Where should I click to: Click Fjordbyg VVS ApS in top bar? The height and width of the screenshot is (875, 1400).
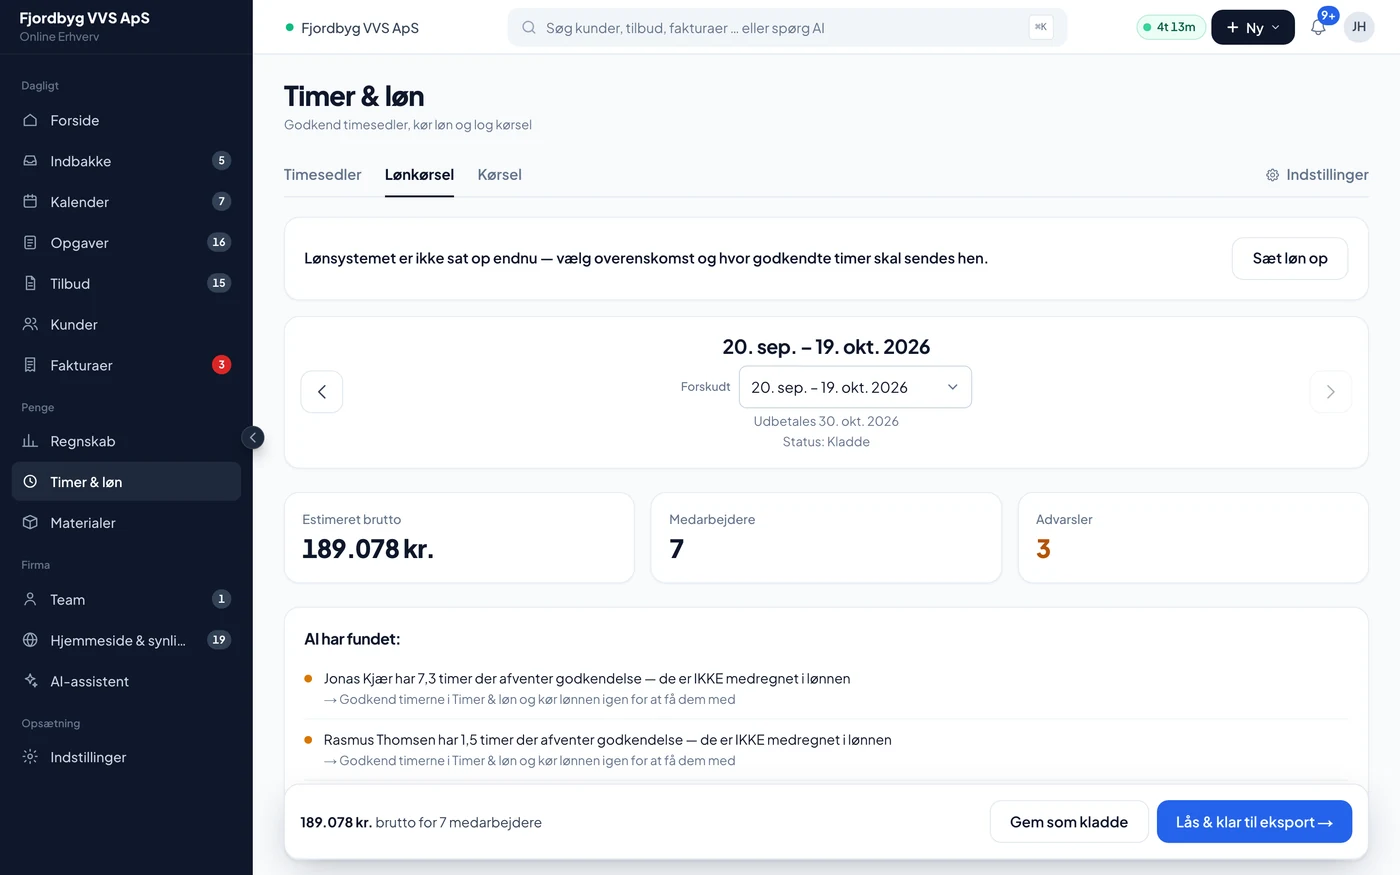pyautogui.click(x=359, y=28)
